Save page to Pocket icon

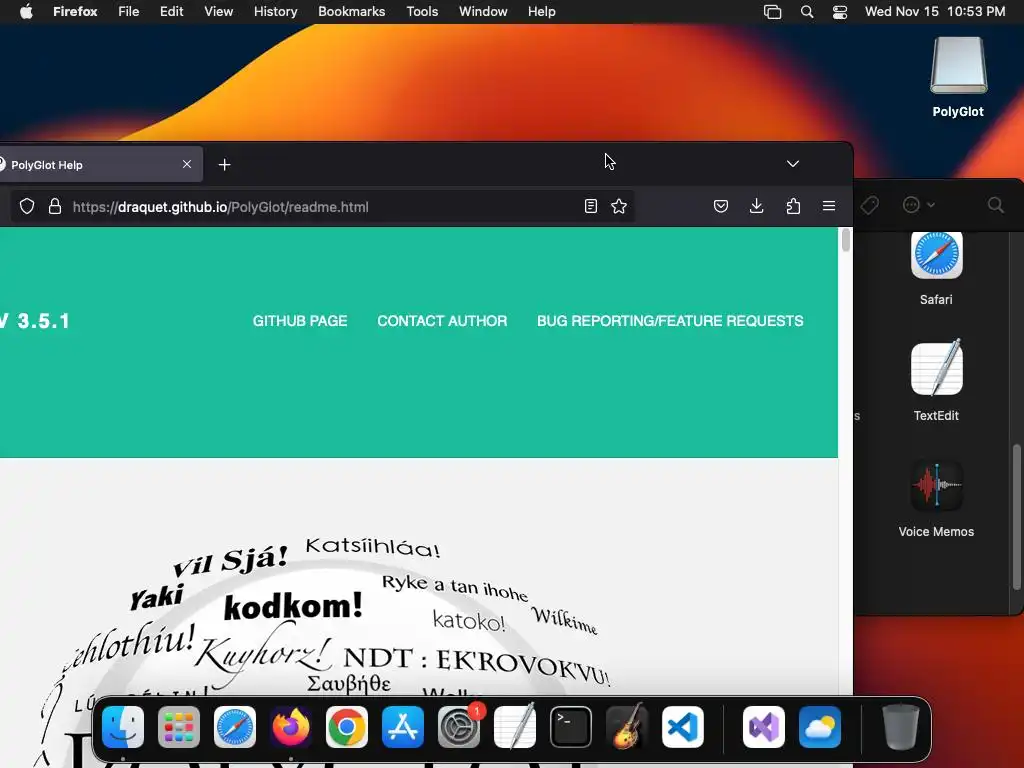click(721, 206)
